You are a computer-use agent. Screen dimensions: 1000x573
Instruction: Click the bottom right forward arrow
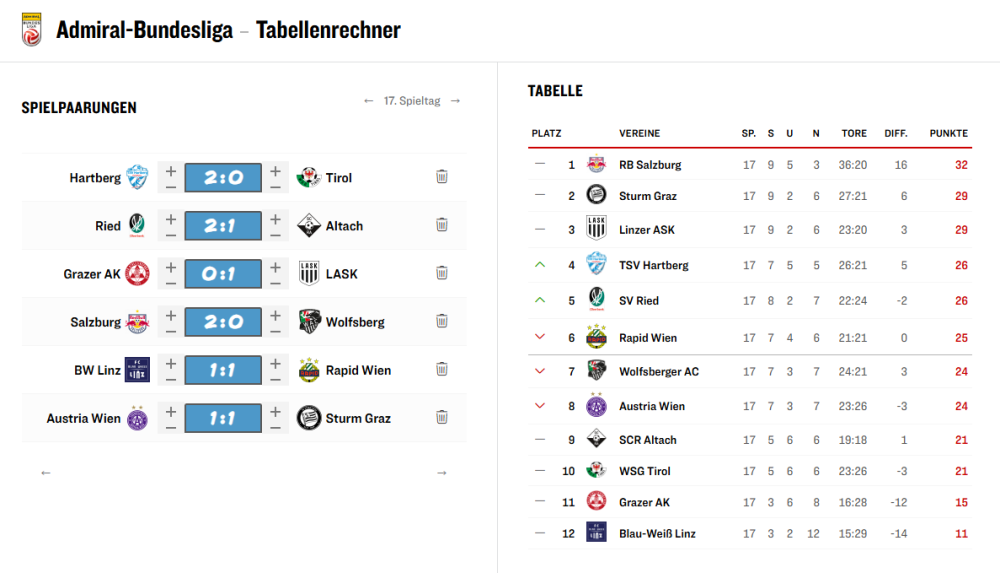442,473
